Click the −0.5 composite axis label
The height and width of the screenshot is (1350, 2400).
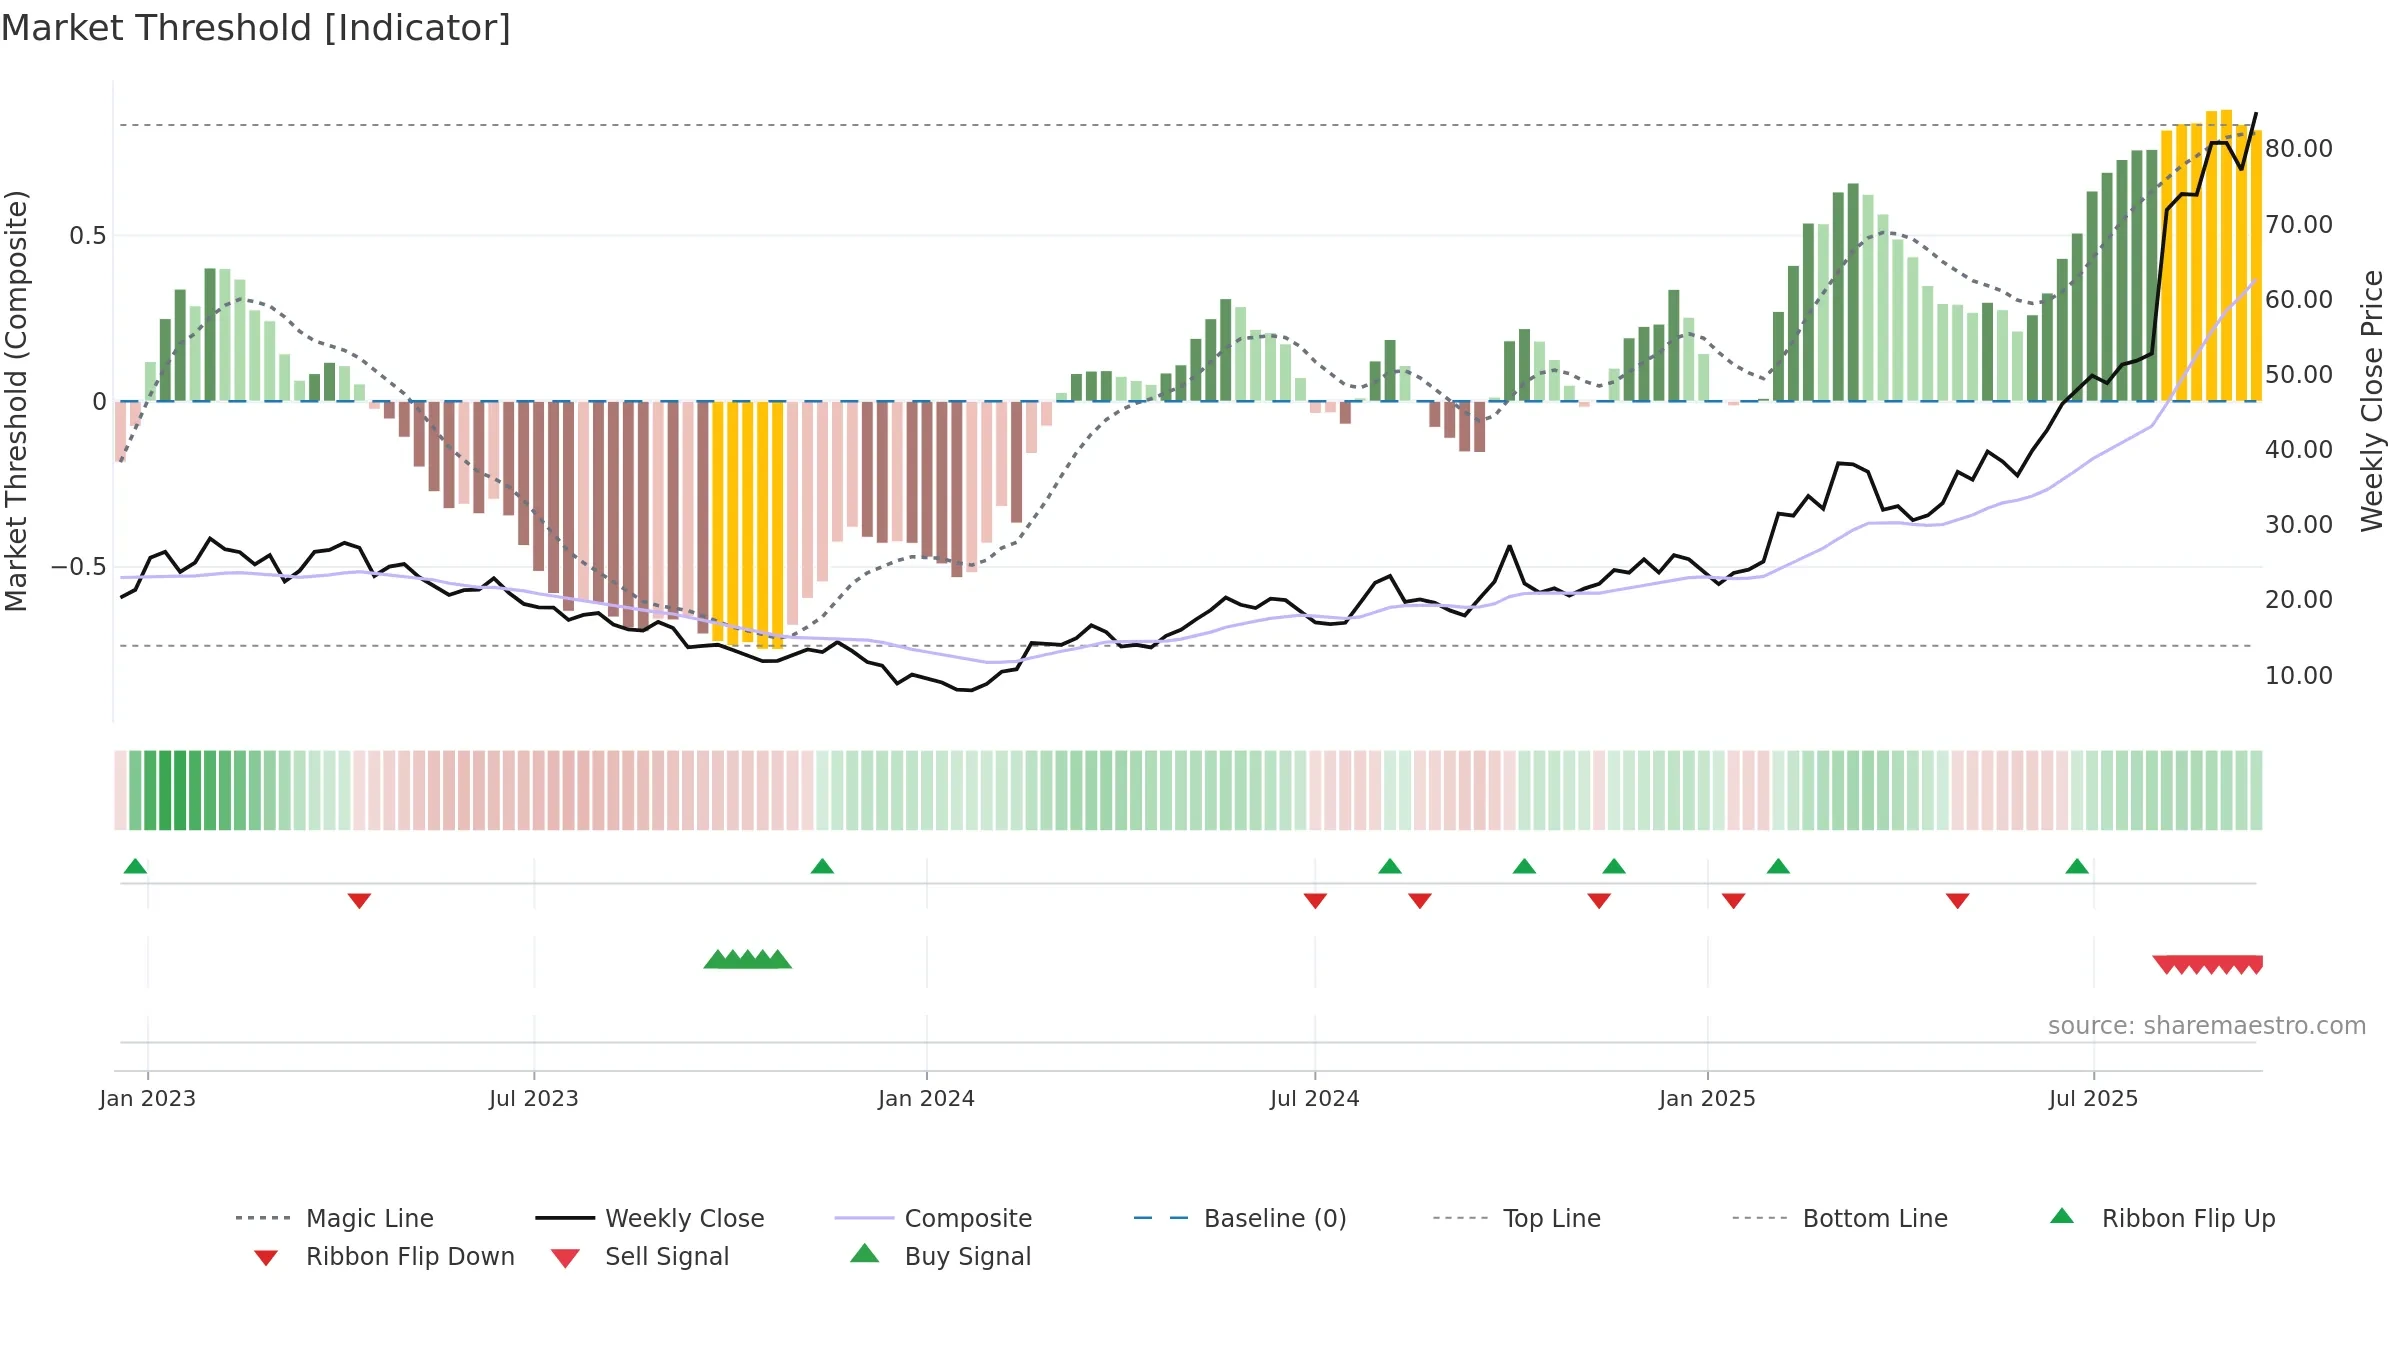78,567
